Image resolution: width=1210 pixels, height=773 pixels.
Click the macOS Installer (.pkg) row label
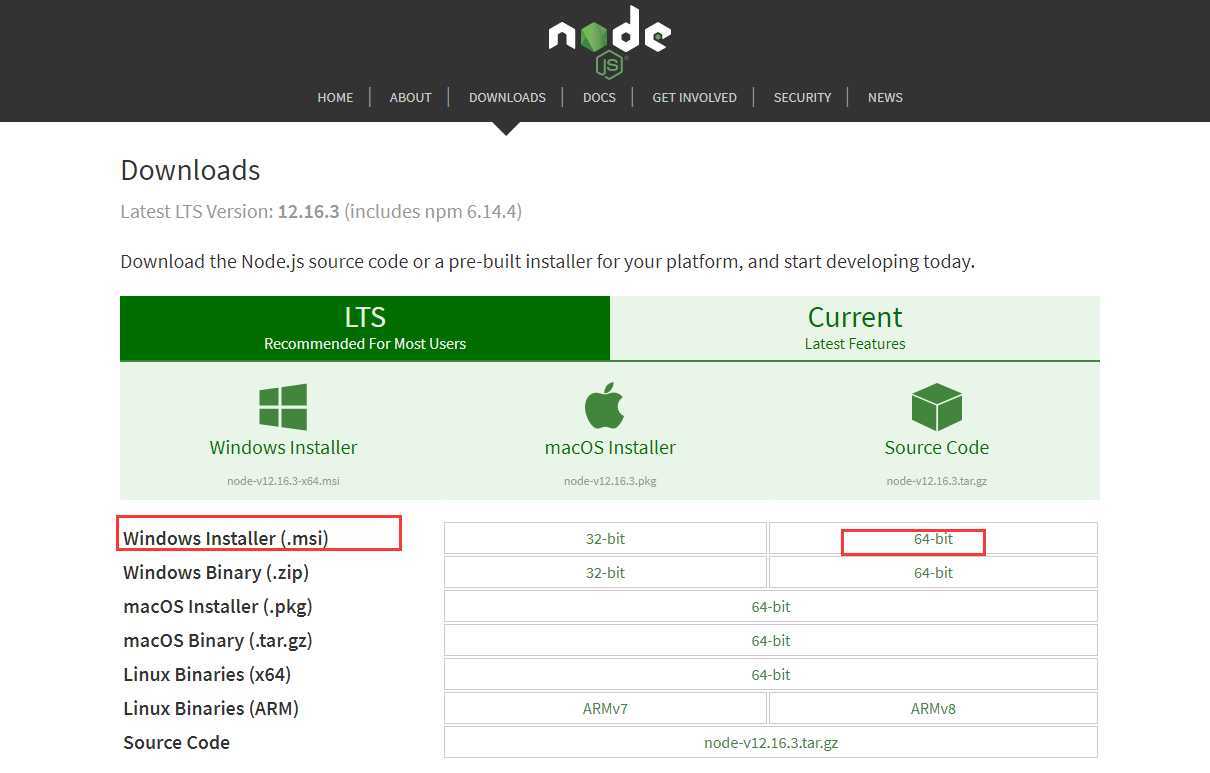(218, 606)
